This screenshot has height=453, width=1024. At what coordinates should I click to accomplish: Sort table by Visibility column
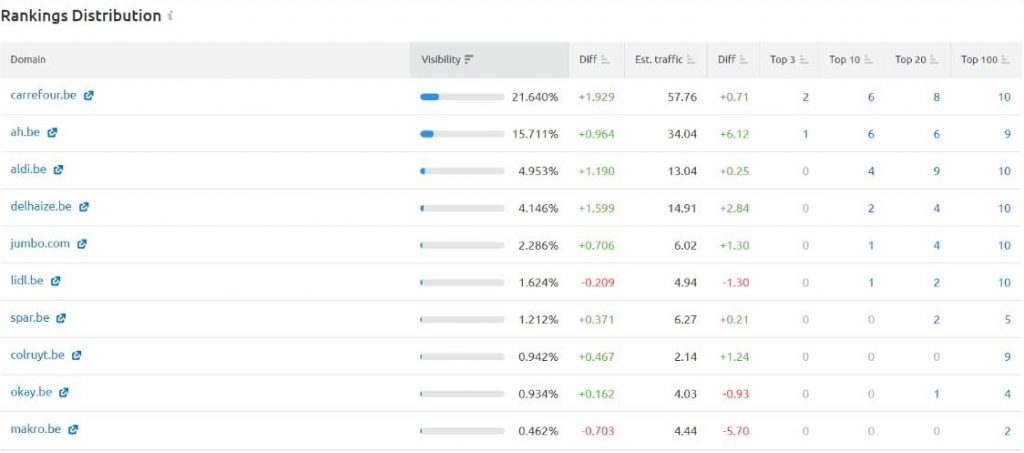point(490,60)
